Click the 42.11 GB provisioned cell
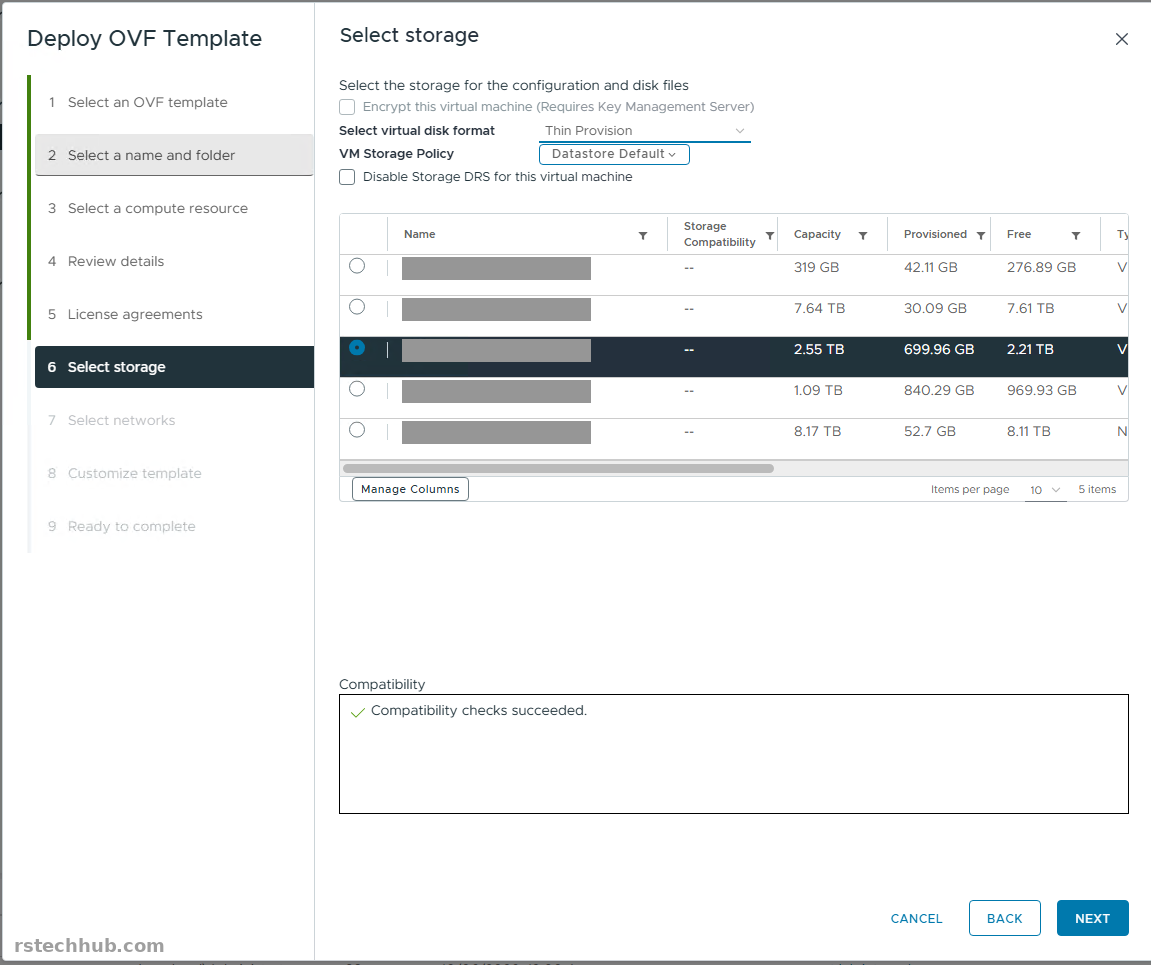Image resolution: width=1151 pixels, height=965 pixels. (x=930, y=267)
